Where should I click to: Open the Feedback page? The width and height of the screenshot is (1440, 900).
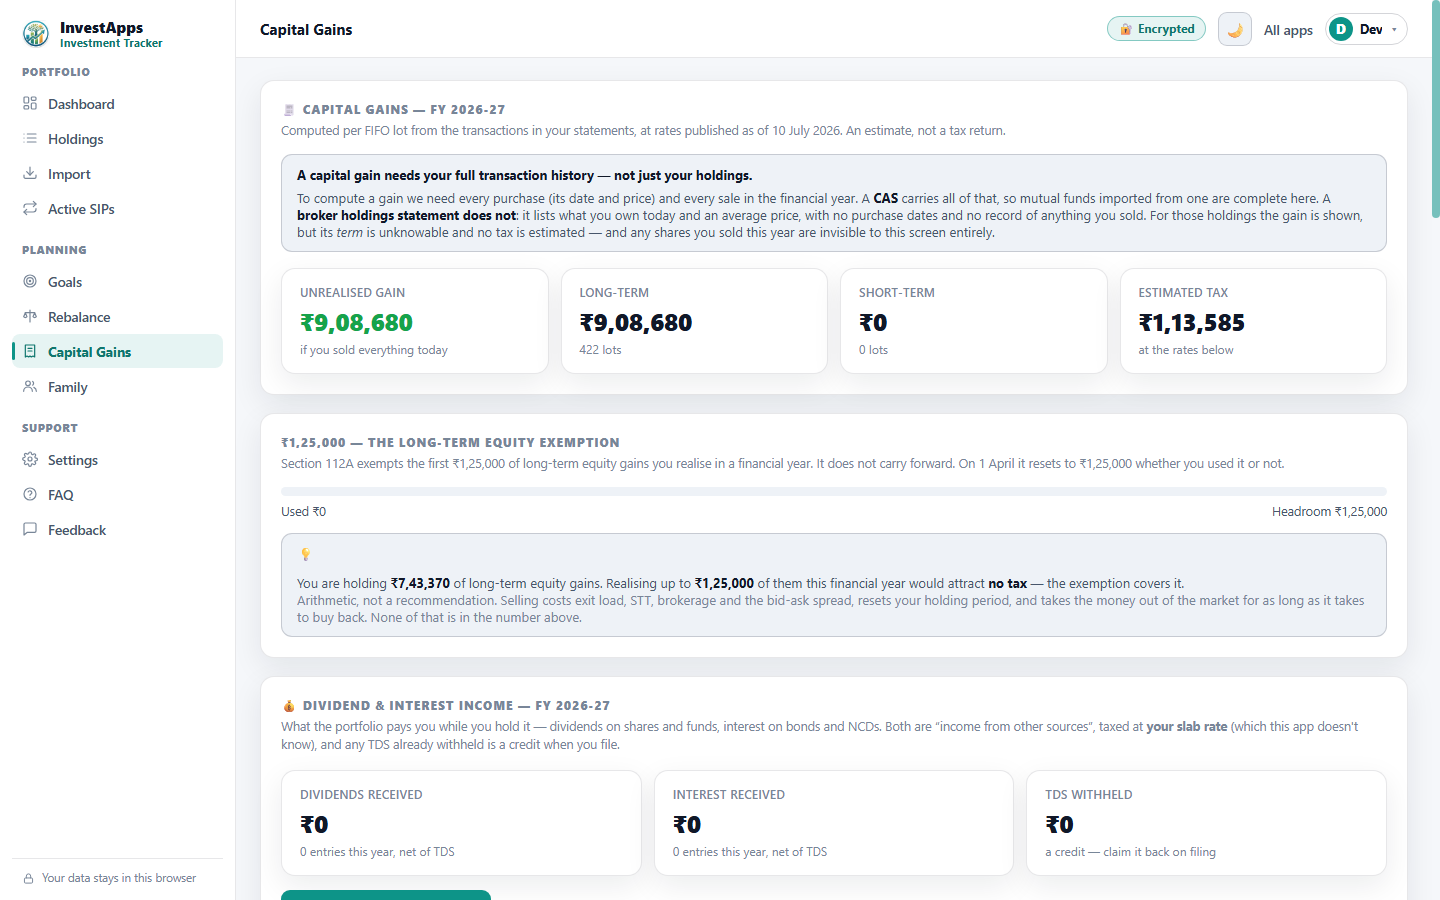(117, 530)
